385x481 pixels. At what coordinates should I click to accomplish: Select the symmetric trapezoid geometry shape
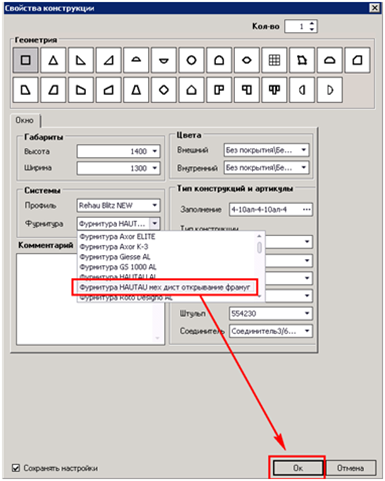pyautogui.click(x=136, y=90)
